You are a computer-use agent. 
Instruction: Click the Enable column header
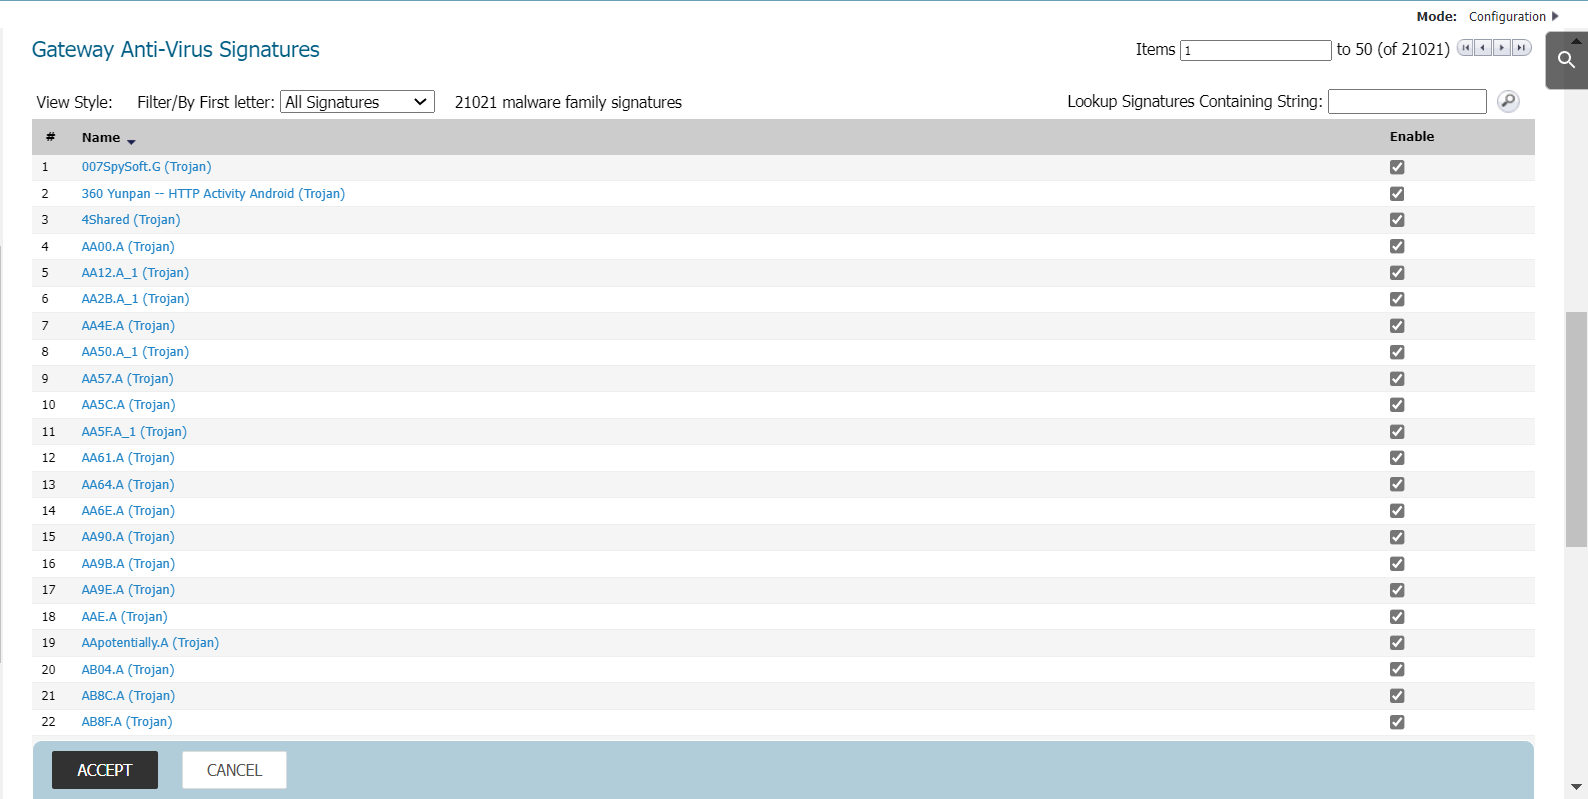pos(1411,137)
